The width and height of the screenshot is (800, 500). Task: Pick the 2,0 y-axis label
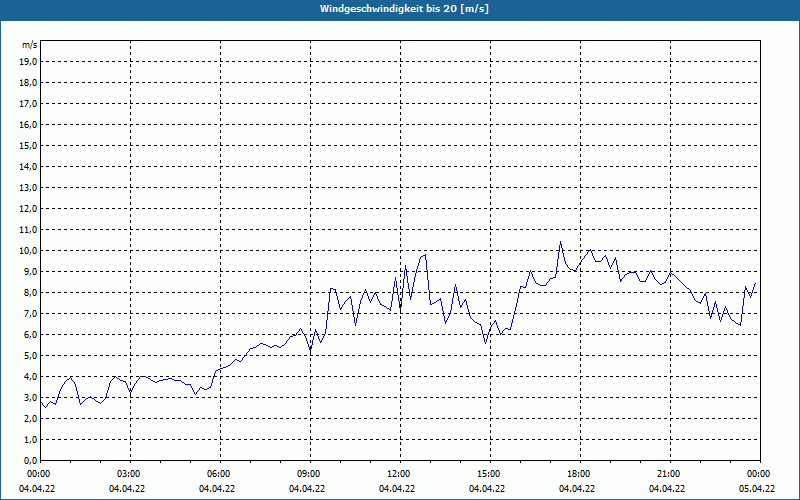[31, 418]
